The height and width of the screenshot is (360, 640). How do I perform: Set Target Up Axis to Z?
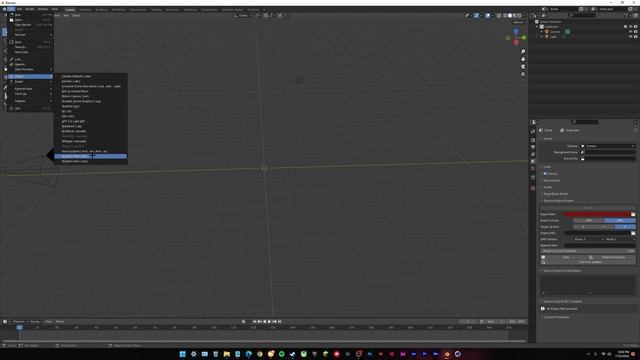[x=625, y=227]
